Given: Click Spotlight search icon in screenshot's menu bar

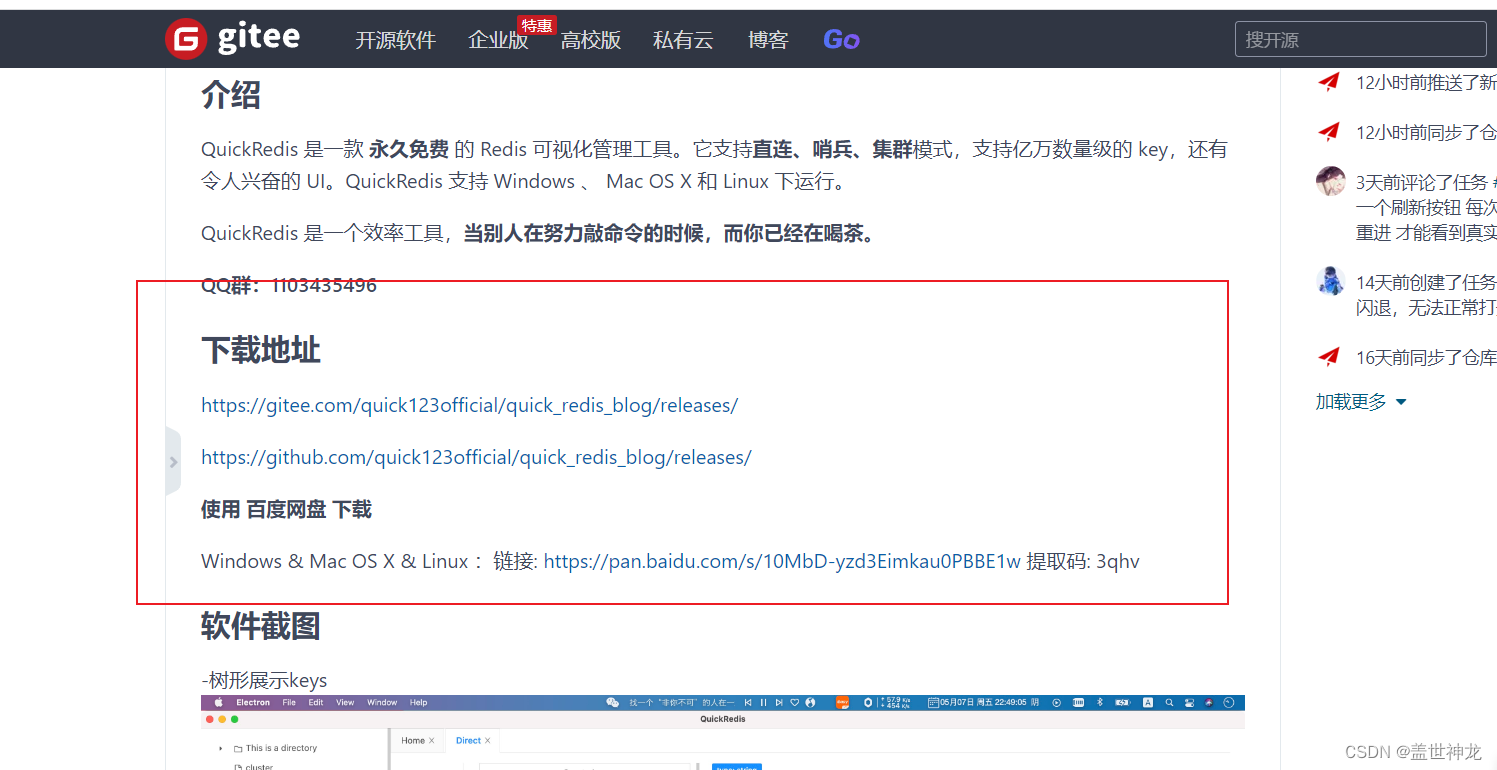Looking at the screenshot, I should (1169, 703).
